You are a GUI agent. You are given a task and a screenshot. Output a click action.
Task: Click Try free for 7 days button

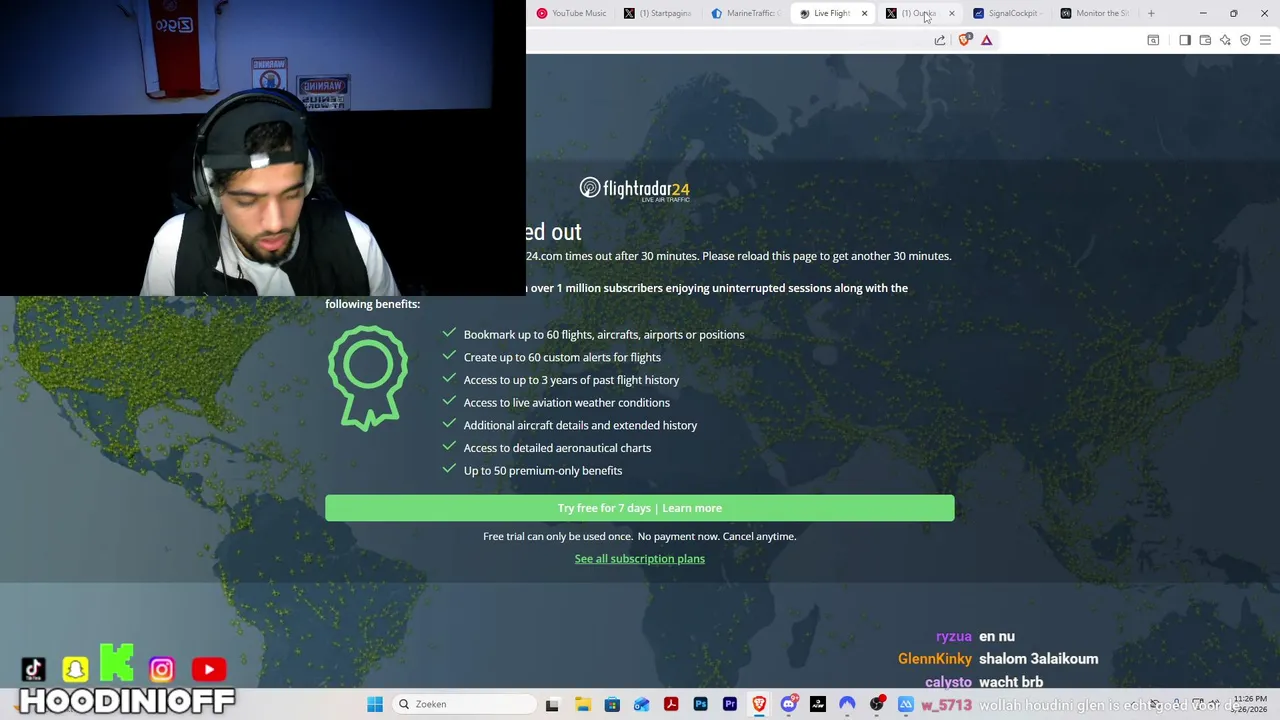640,508
